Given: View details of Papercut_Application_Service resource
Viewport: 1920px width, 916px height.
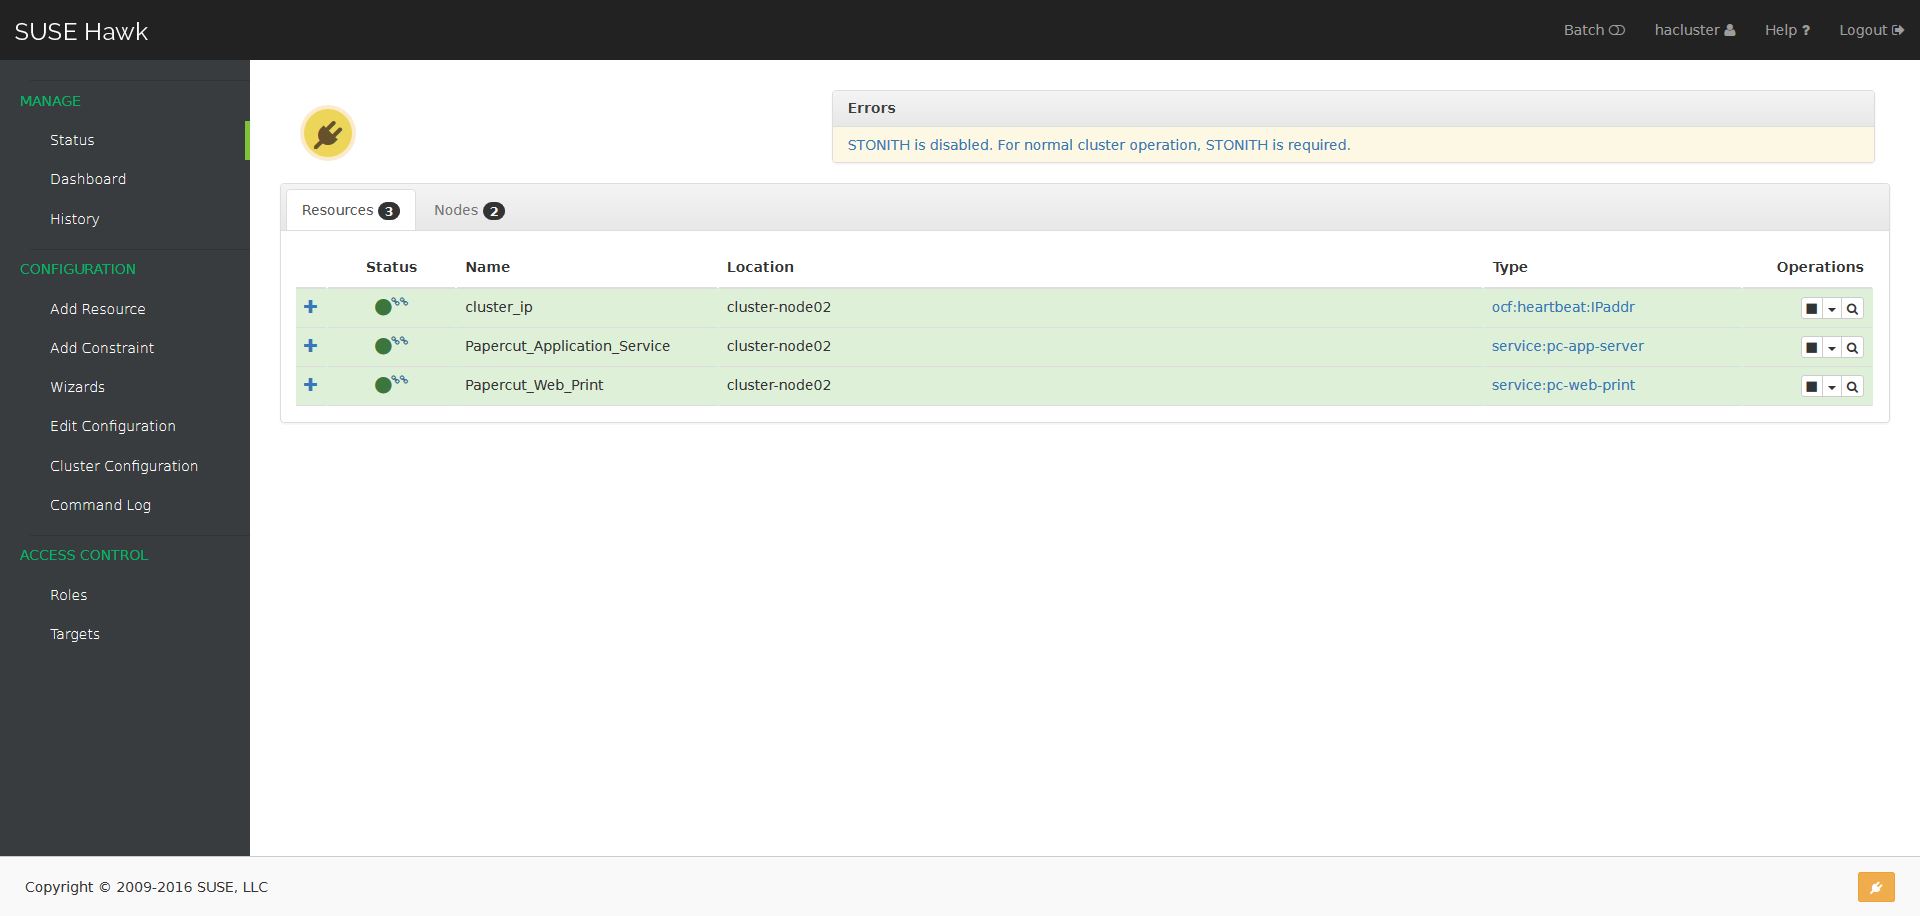Looking at the screenshot, I should pos(1852,348).
